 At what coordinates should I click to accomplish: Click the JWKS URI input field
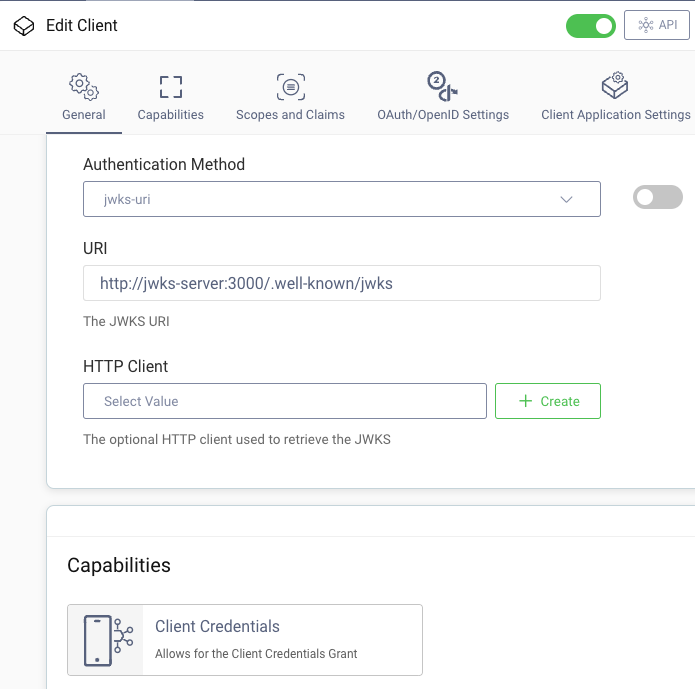tap(341, 283)
